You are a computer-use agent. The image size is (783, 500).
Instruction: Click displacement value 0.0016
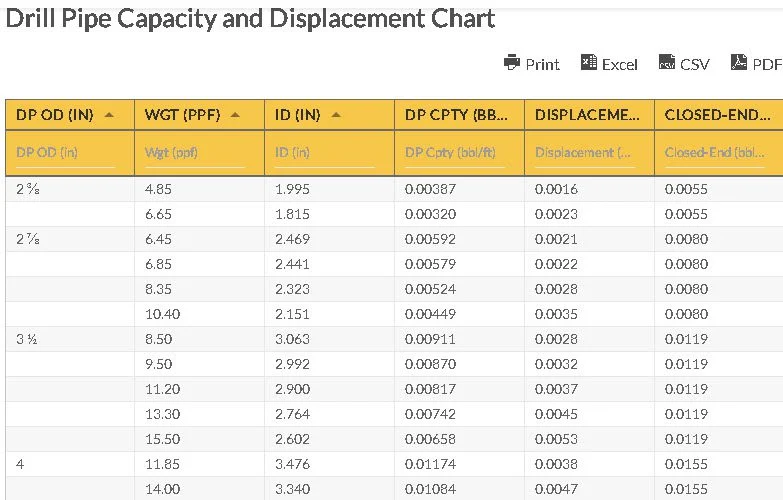(556, 189)
